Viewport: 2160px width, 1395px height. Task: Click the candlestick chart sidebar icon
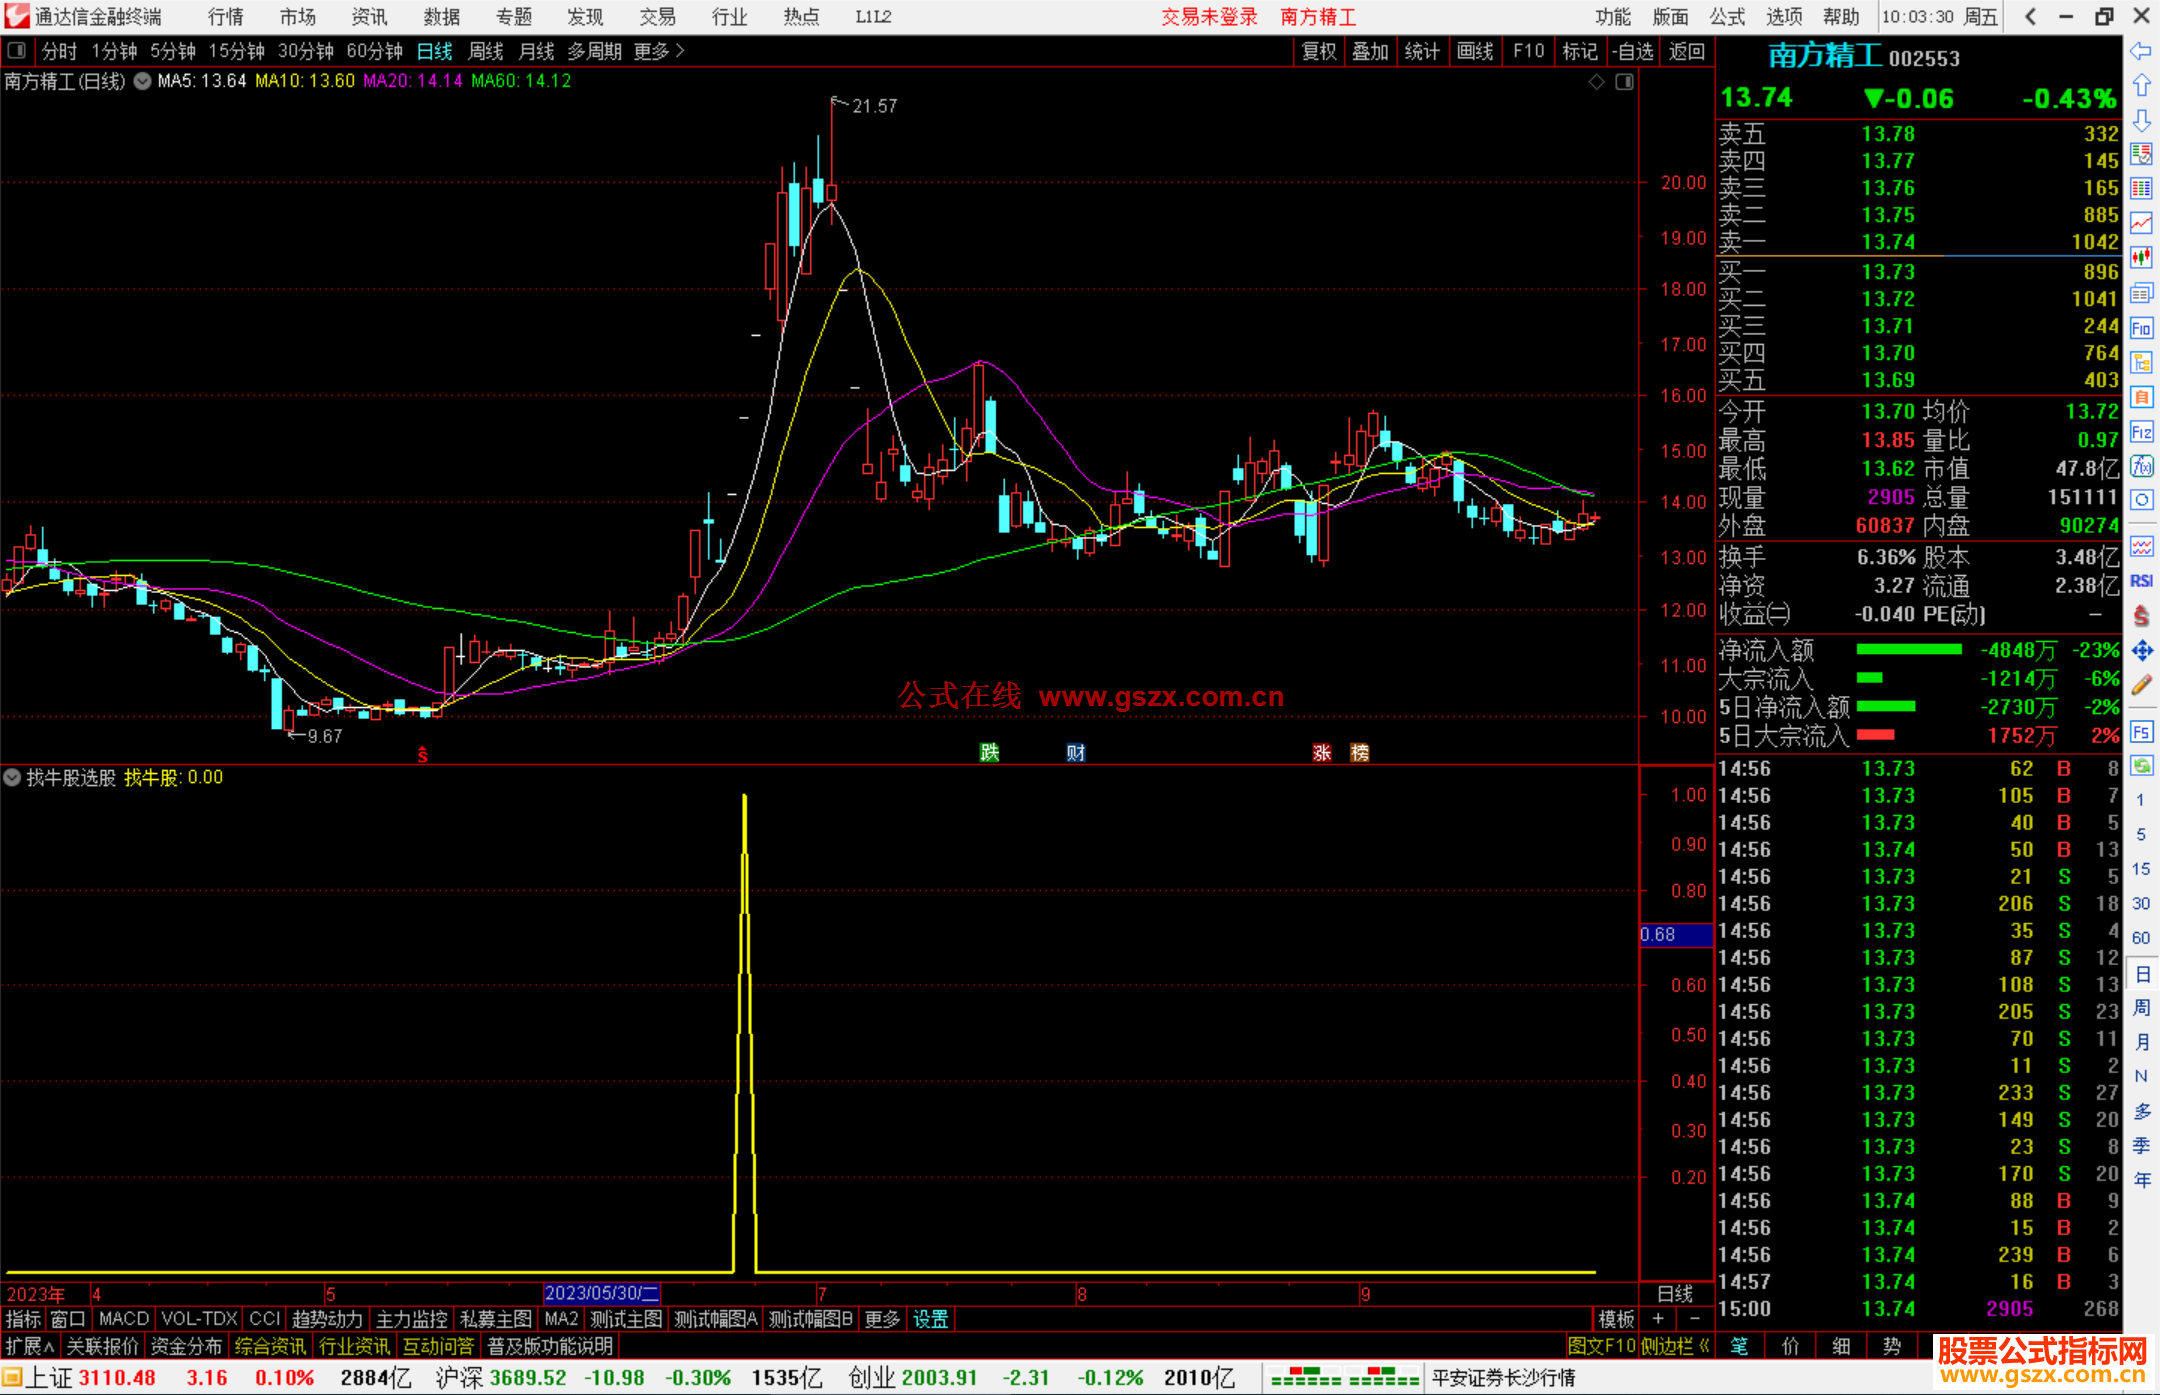2141,258
